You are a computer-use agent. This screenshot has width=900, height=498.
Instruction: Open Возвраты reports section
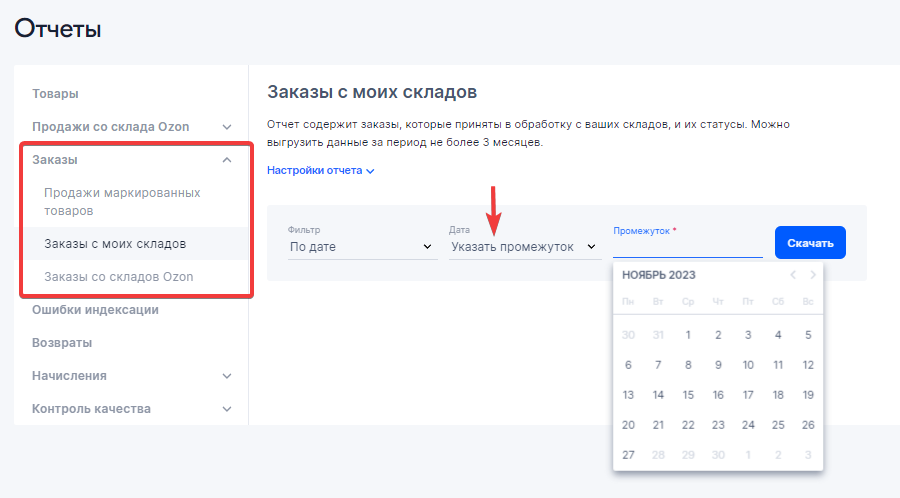click(x=62, y=343)
